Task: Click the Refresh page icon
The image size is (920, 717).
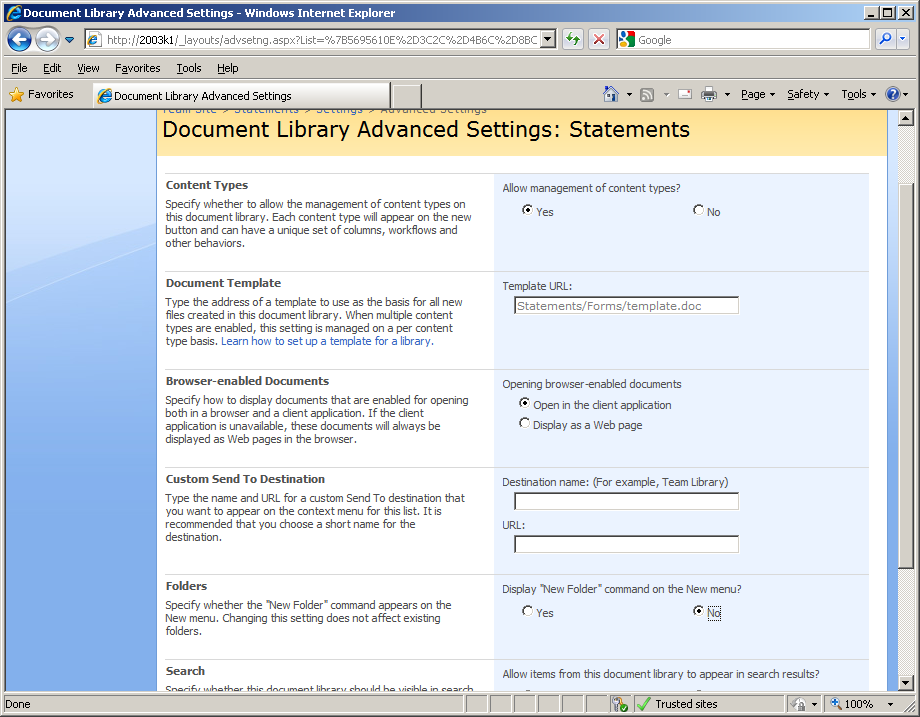Action: (570, 39)
